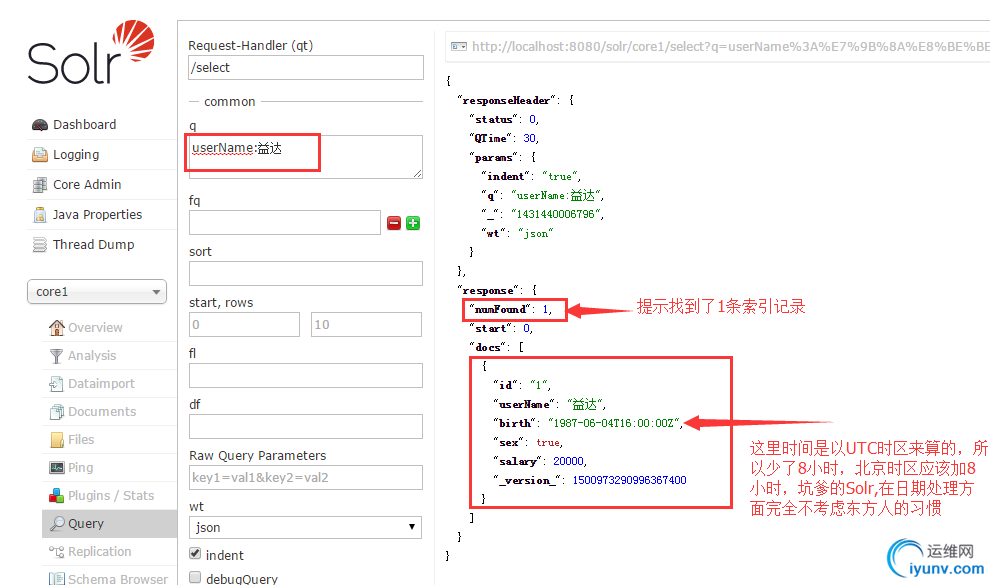
Task: Click the start field showing 0
Action: pyautogui.click(x=244, y=324)
